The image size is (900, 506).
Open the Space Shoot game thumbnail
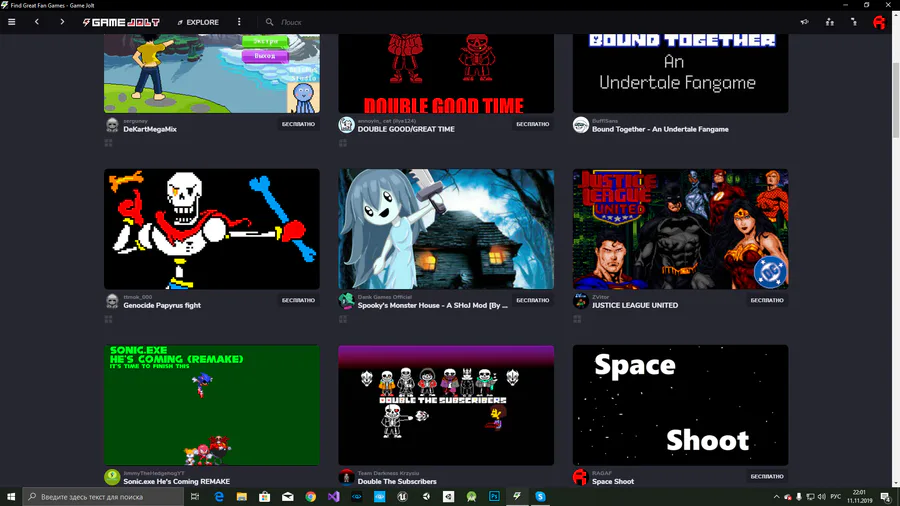(680, 405)
